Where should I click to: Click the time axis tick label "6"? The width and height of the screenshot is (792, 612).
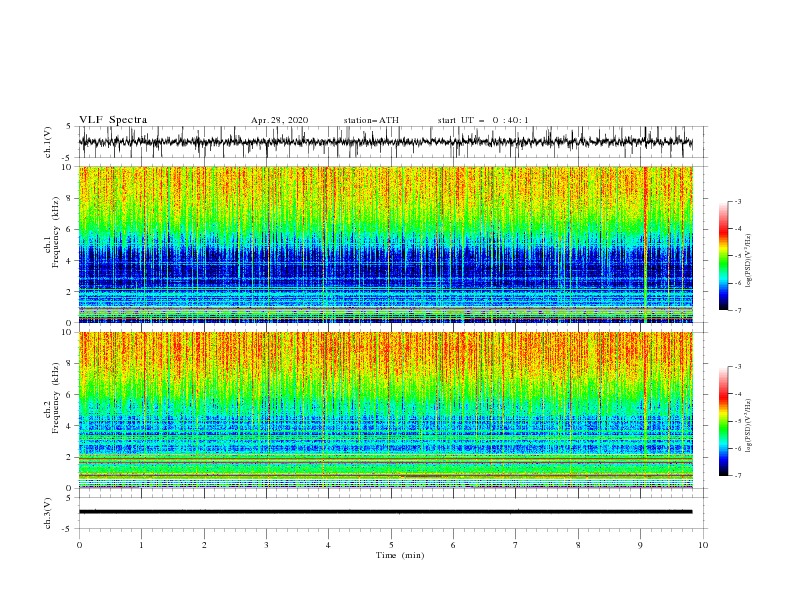453,545
